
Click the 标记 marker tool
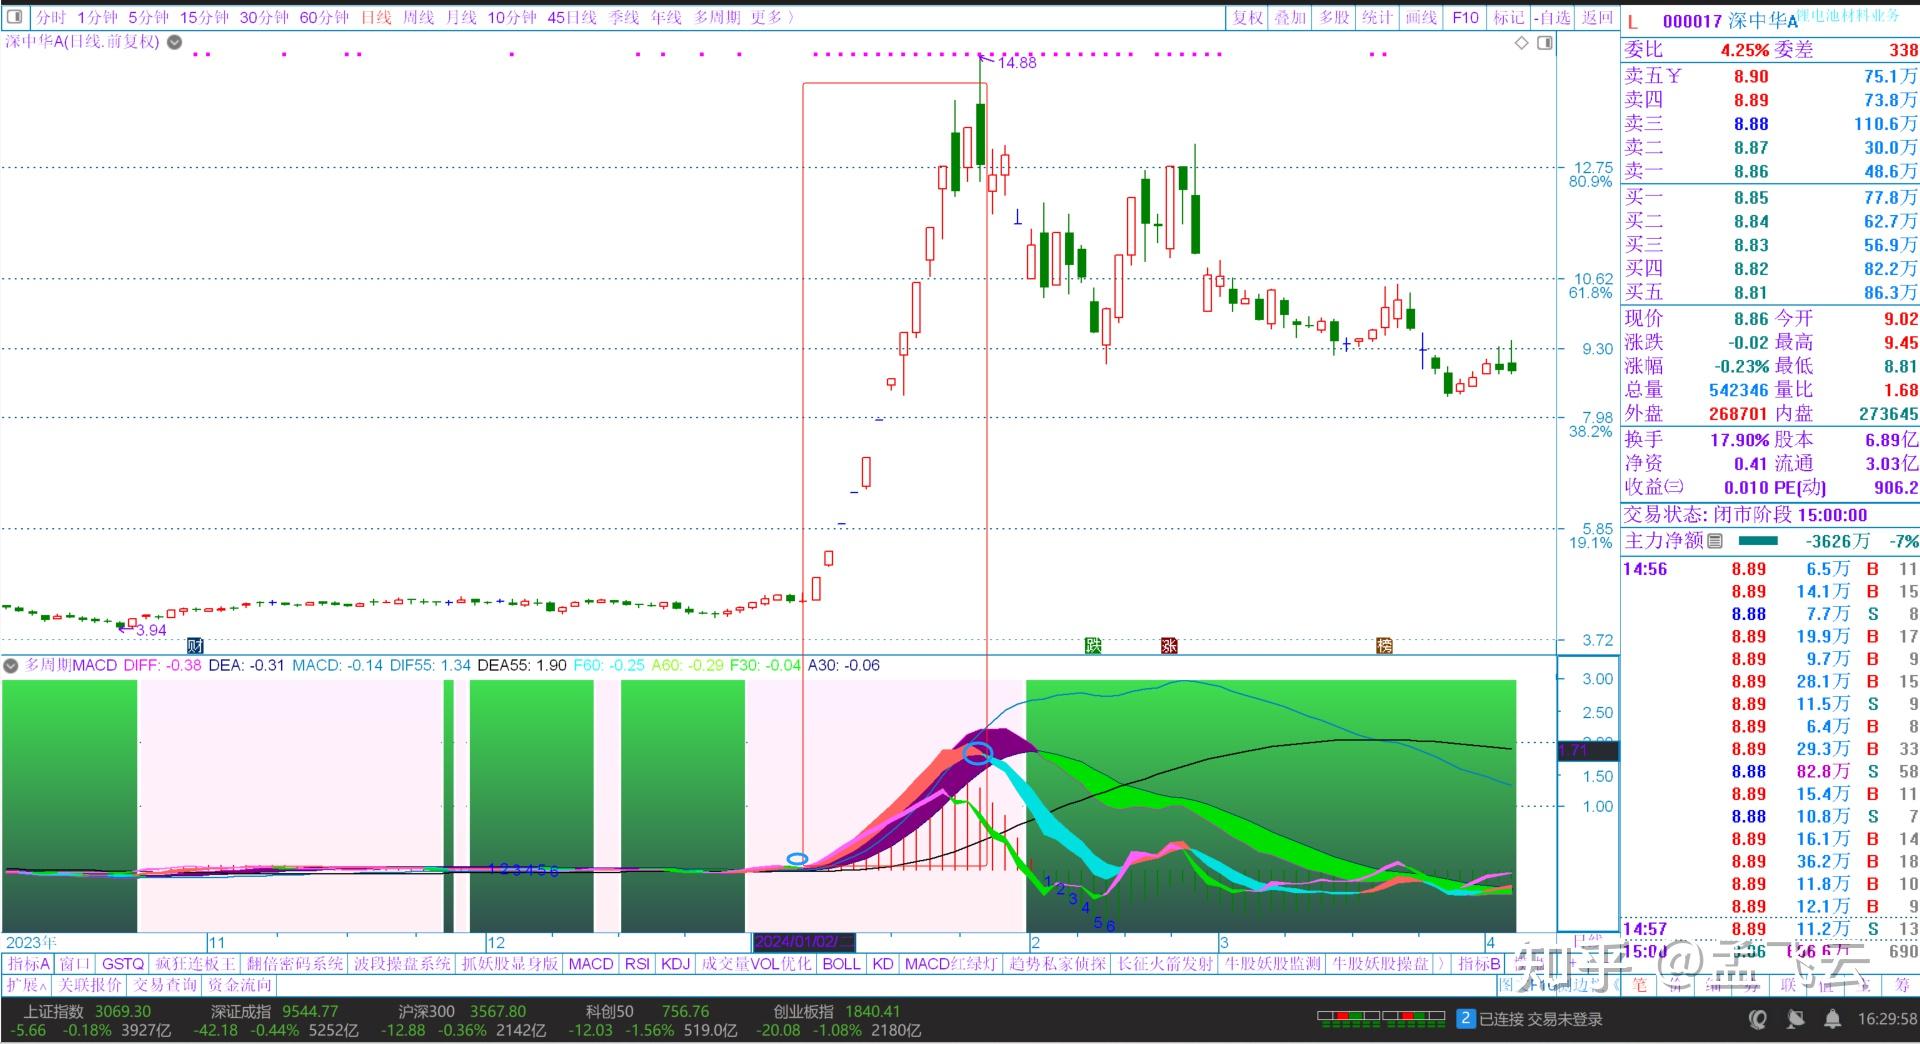(x=1509, y=17)
